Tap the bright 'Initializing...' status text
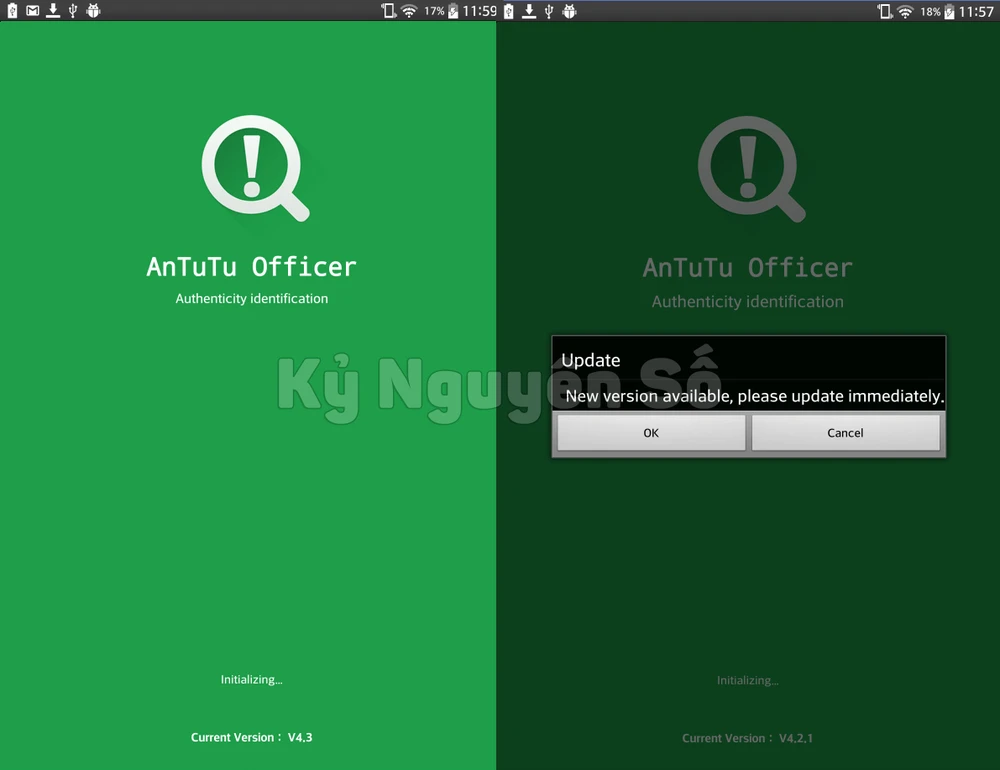Image resolution: width=1000 pixels, height=770 pixels. (252, 680)
